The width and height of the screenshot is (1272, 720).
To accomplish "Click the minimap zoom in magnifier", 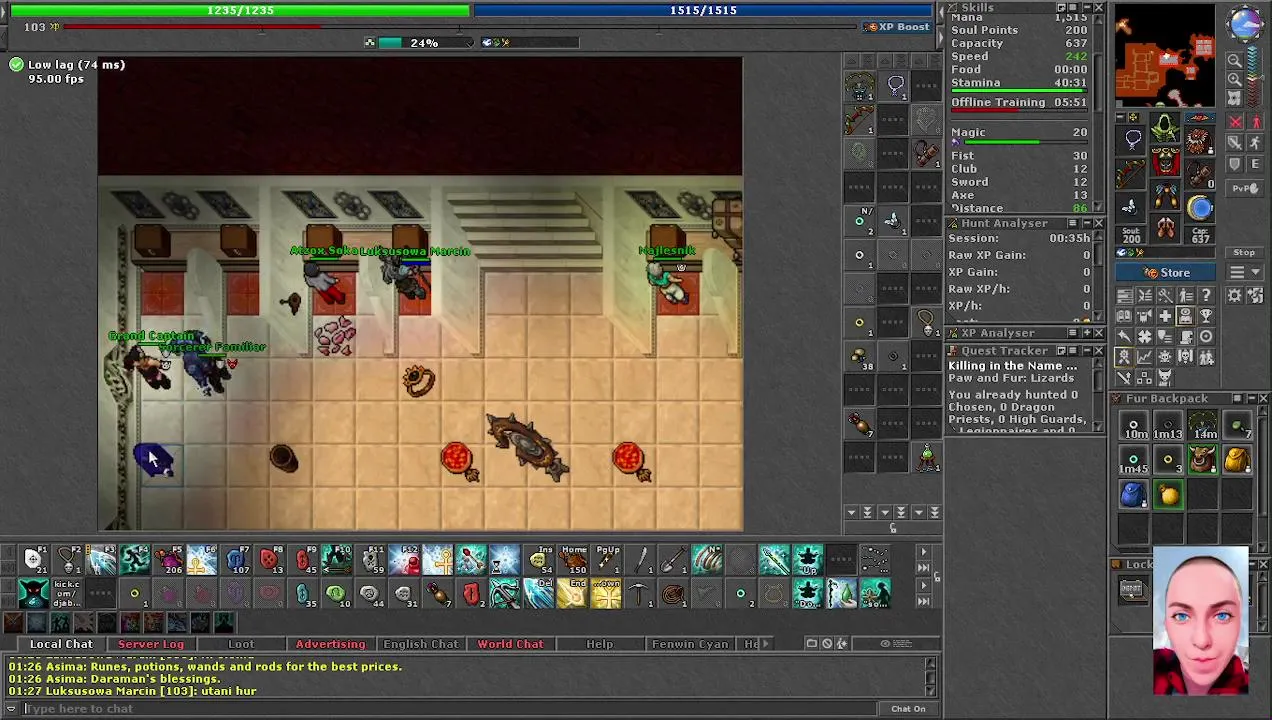I will click(x=1234, y=79).
